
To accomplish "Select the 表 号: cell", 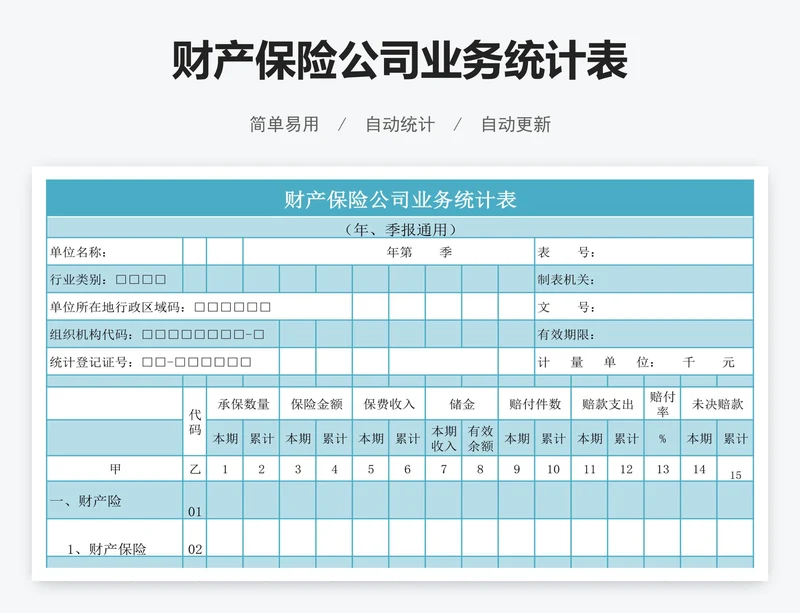I will pos(644,252).
